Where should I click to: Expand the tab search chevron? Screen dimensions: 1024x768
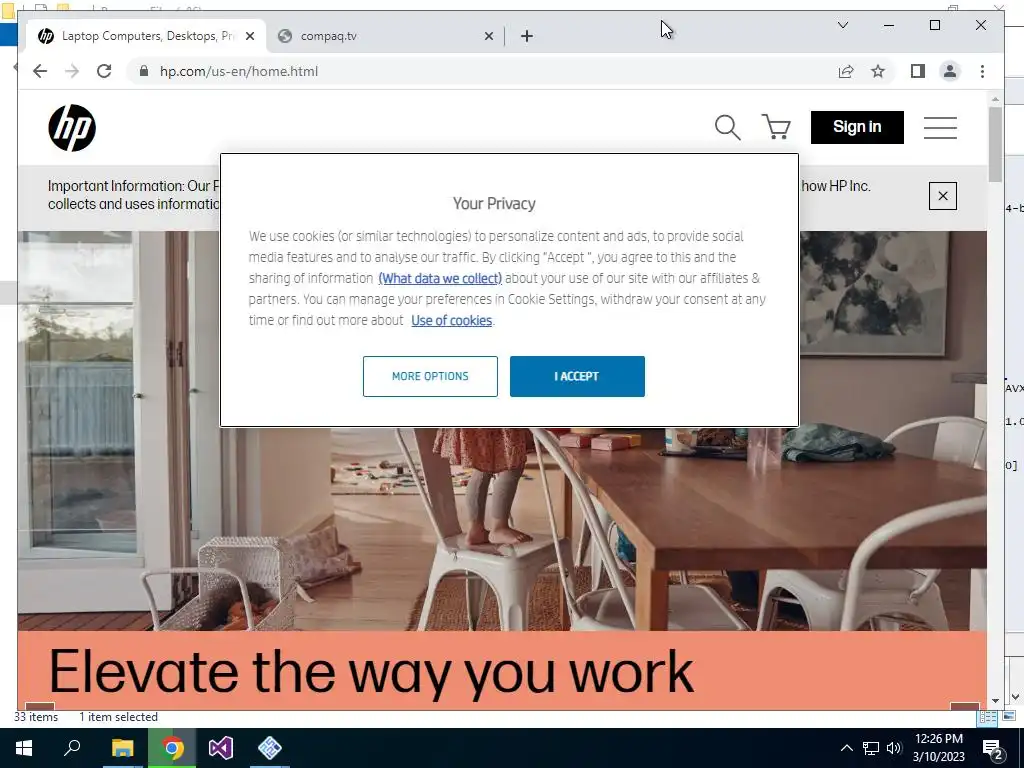843,25
